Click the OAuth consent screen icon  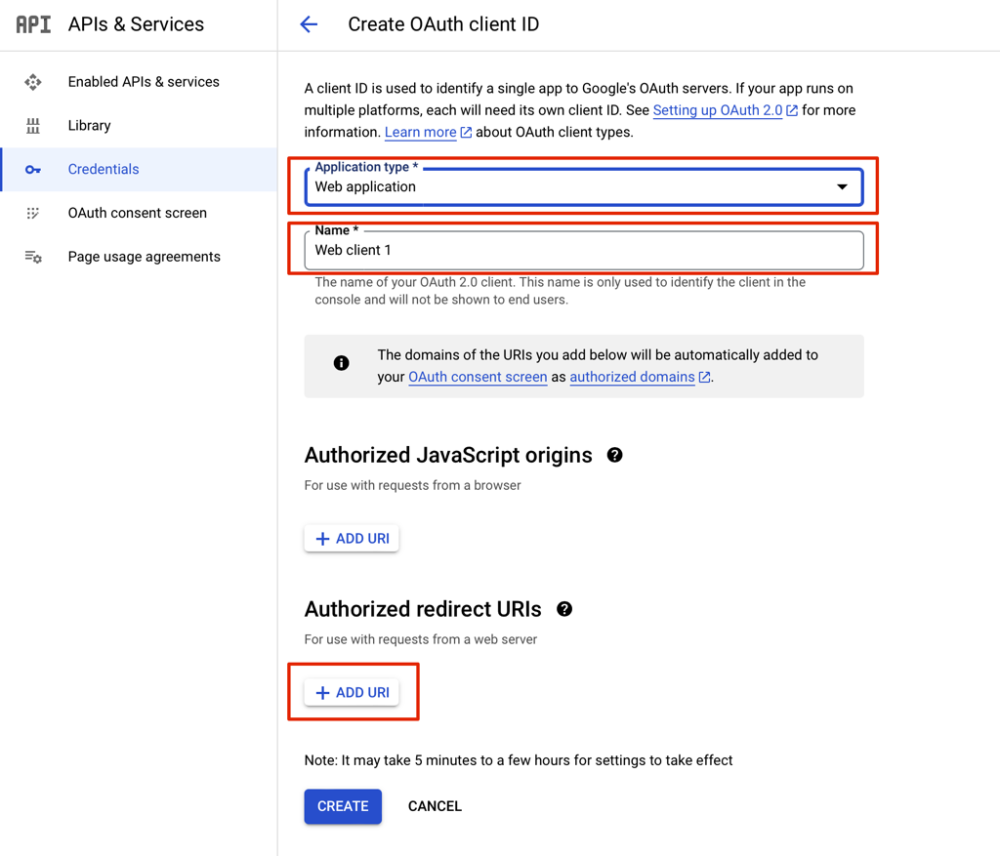click(x=33, y=213)
